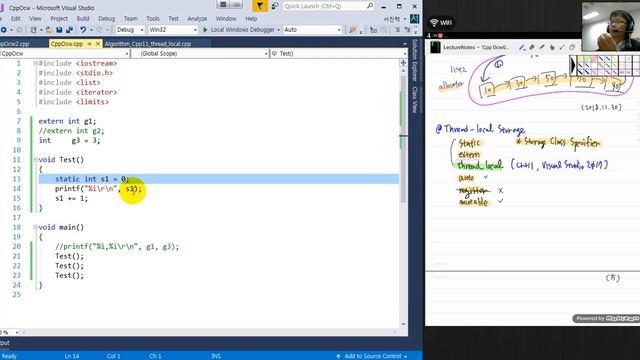Pick the pink highlighter swatch in the palette

594,59
